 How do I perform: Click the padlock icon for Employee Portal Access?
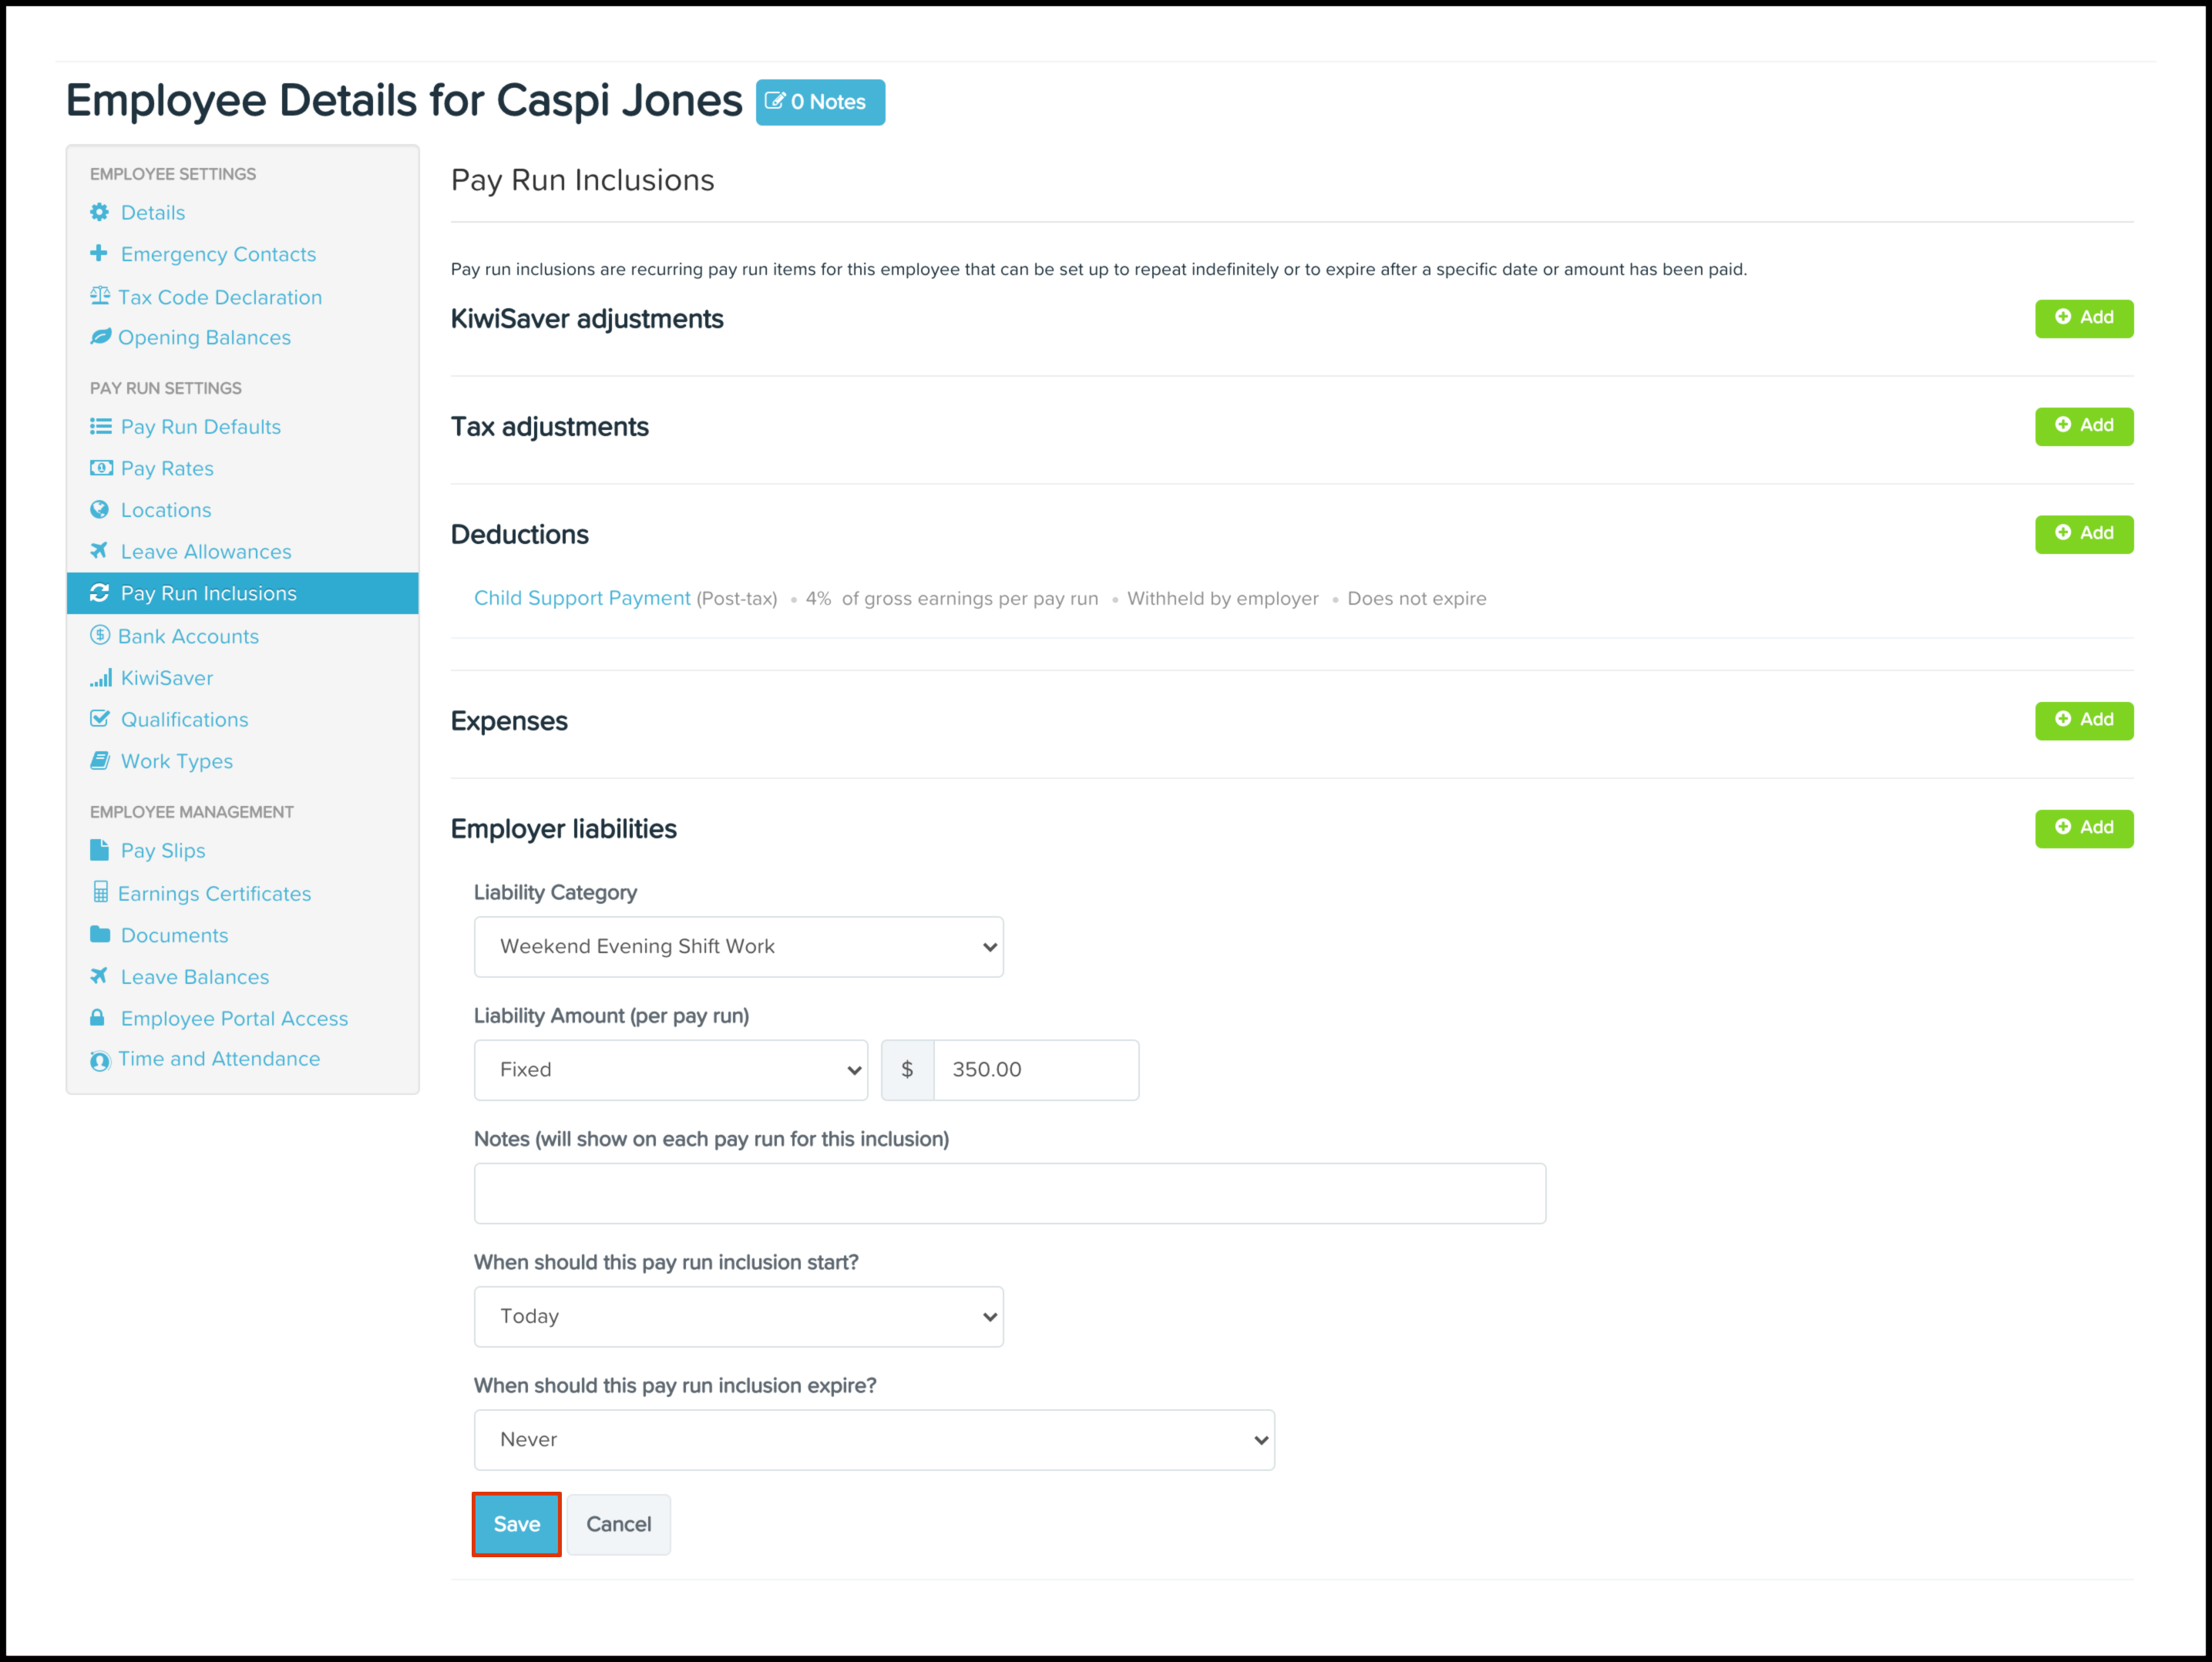point(97,1018)
